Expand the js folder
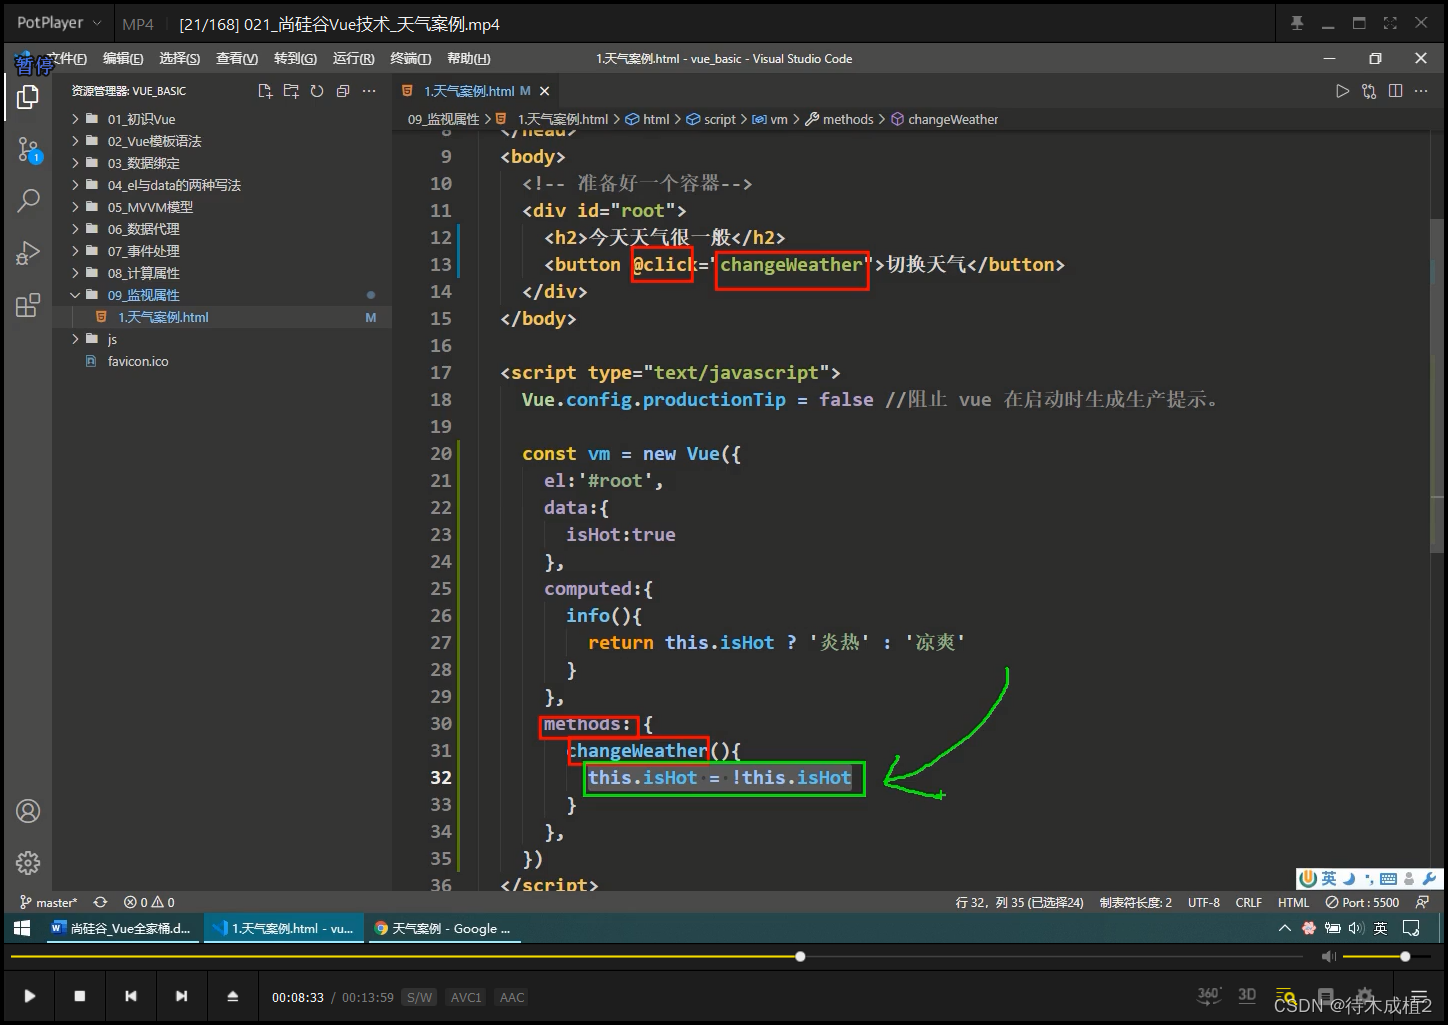This screenshot has height=1025, width=1448. 75,339
